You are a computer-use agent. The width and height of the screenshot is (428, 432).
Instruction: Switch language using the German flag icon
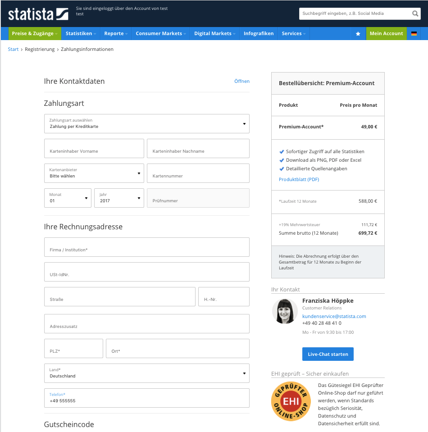pyautogui.click(x=414, y=34)
